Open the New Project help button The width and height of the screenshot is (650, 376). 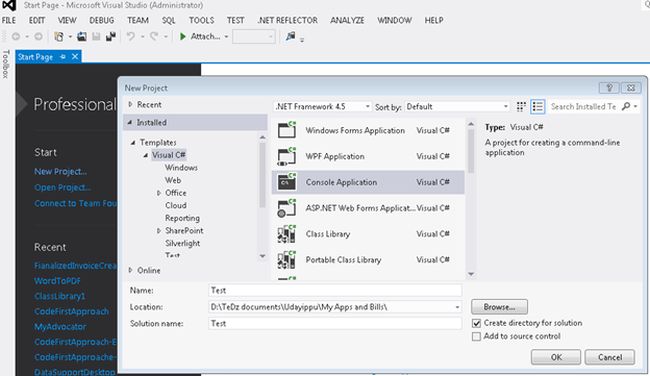click(x=609, y=87)
